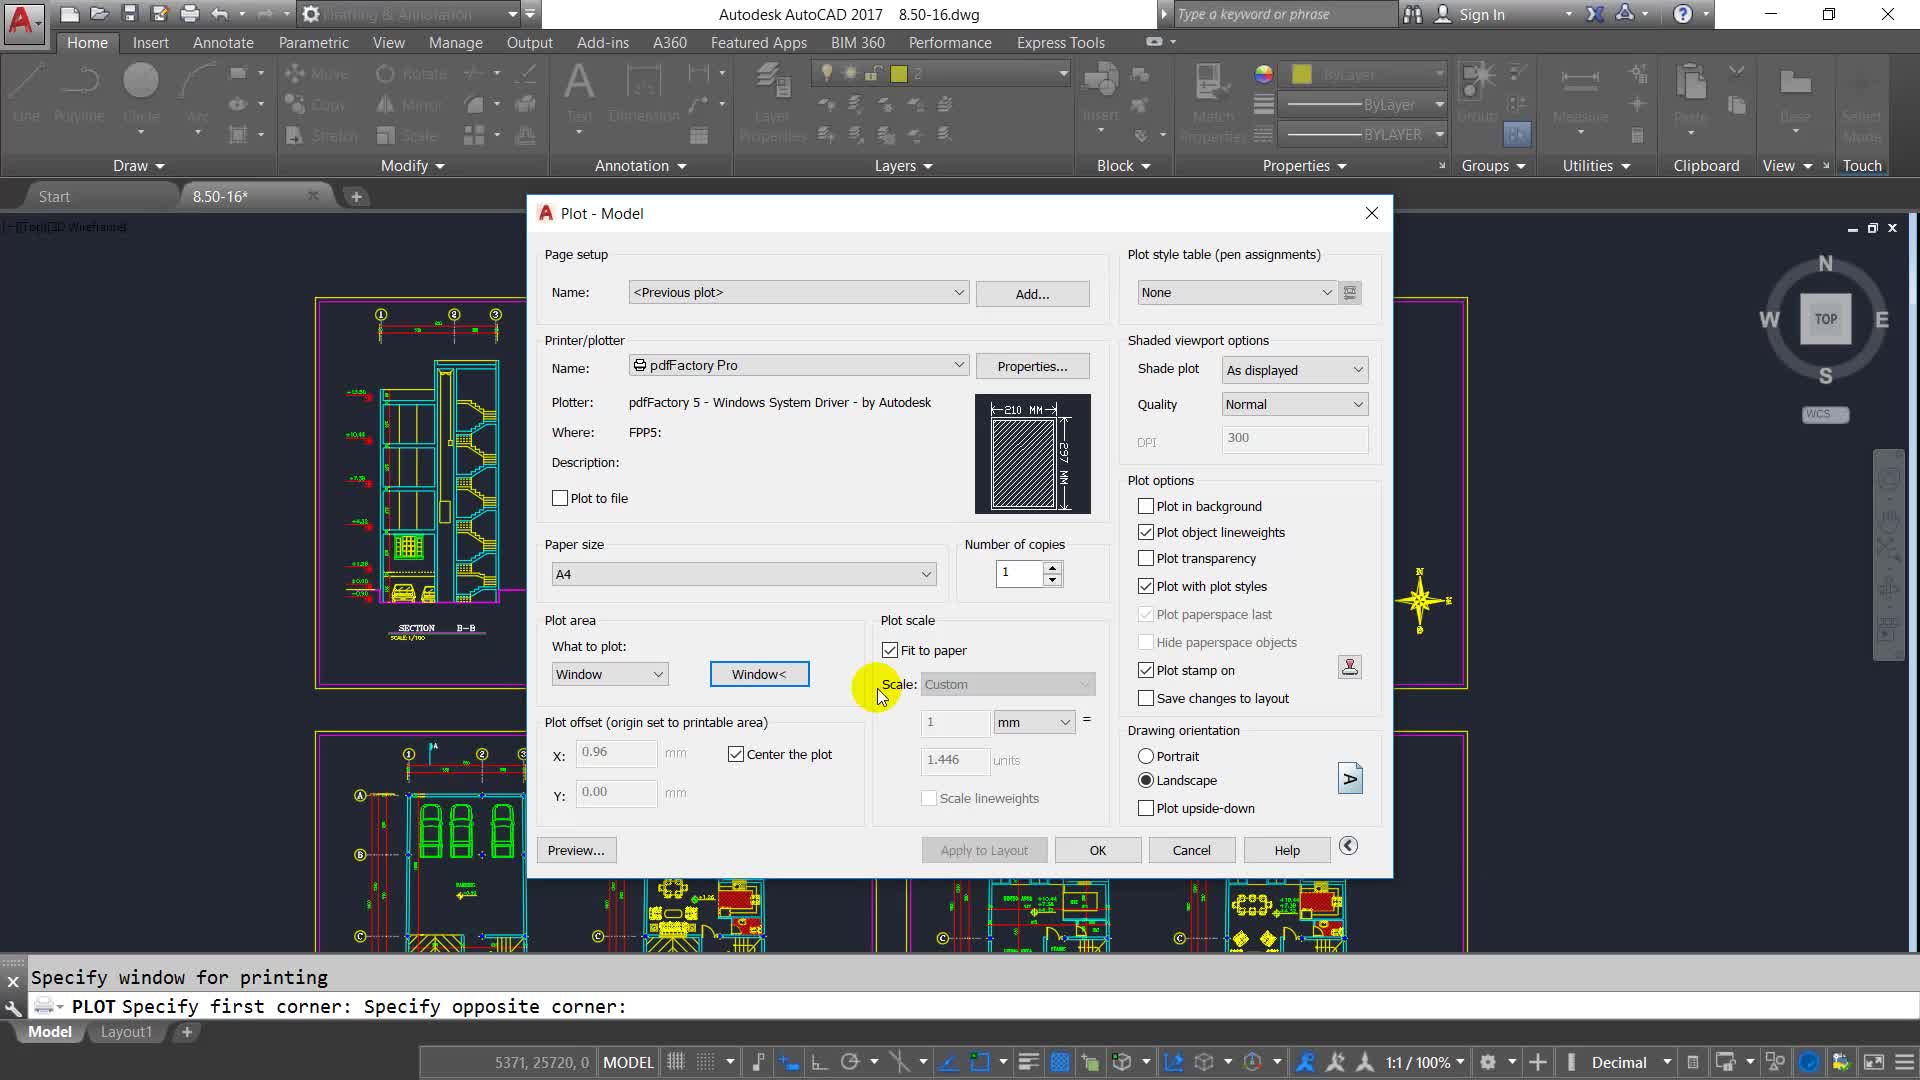Click the AutoCAD application menu logo
Image resolution: width=1920 pixels, height=1080 pixels.
22,19
